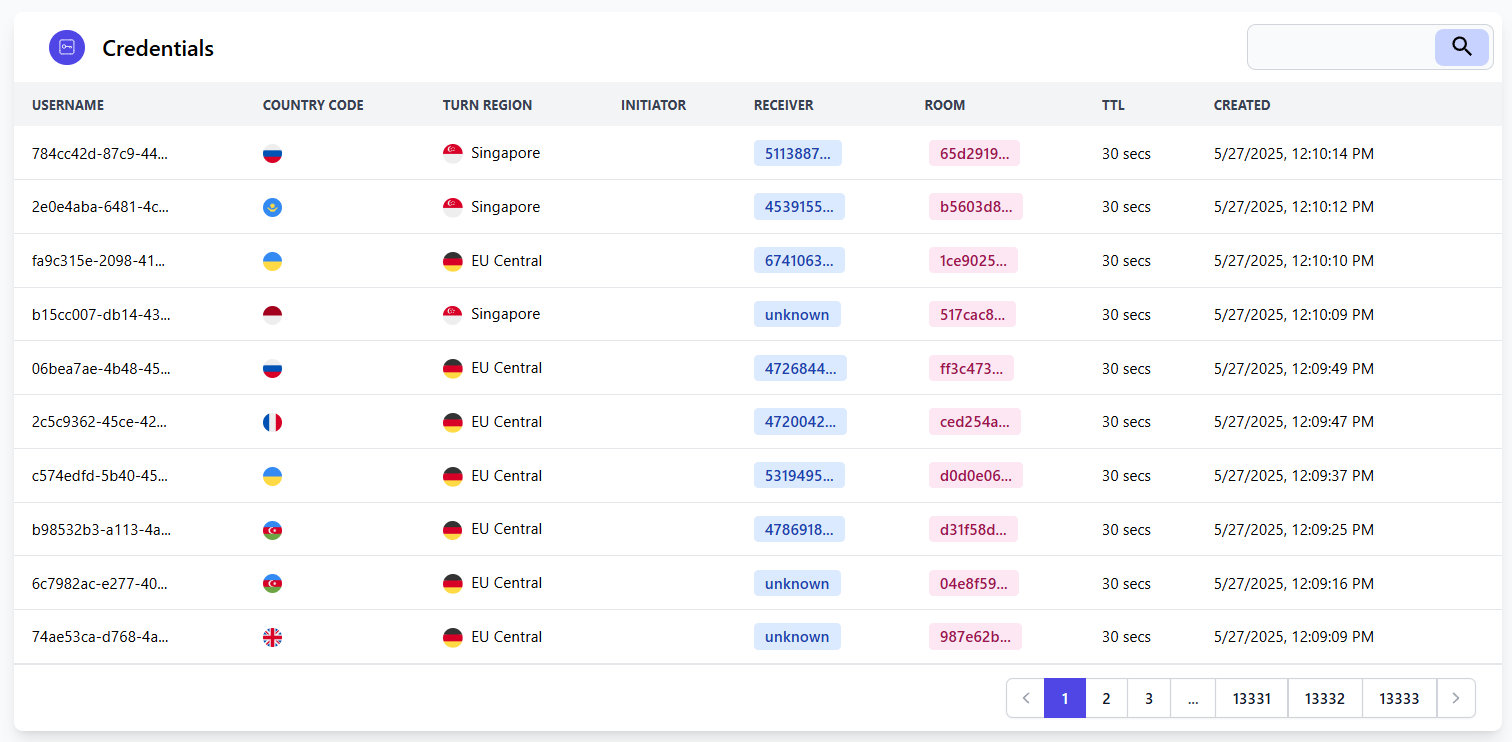Jump to page 13333
The image size is (1512, 742).
coord(1399,698)
